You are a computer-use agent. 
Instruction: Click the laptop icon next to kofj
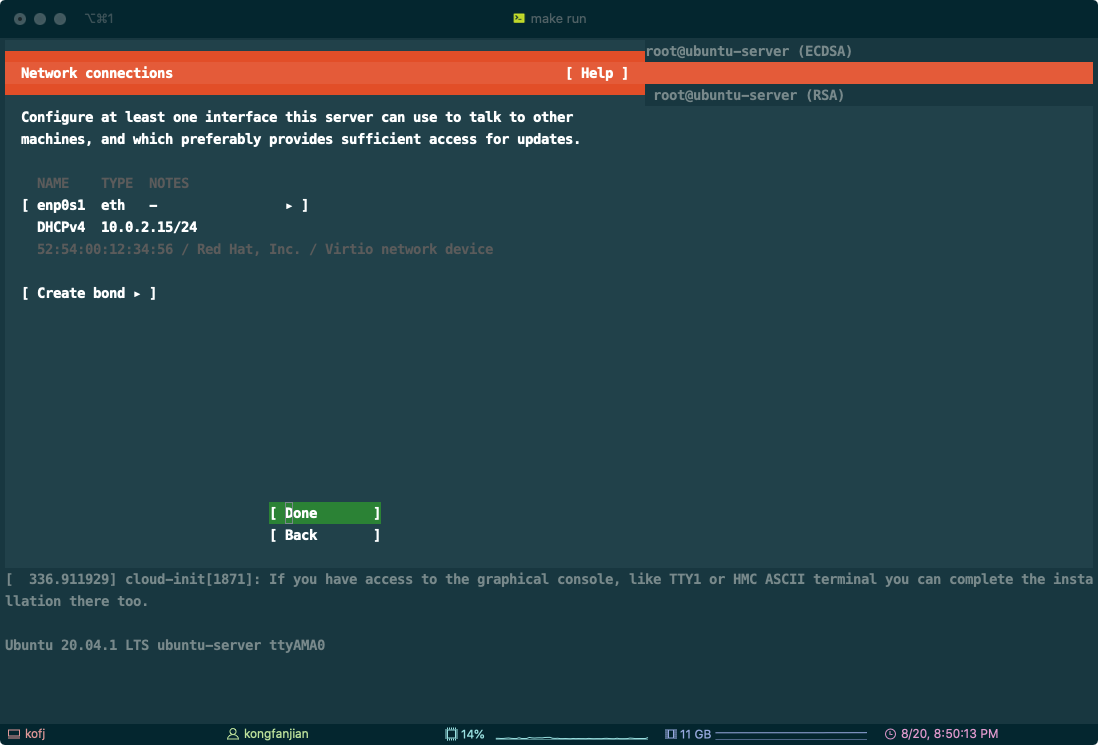[x=13, y=734]
